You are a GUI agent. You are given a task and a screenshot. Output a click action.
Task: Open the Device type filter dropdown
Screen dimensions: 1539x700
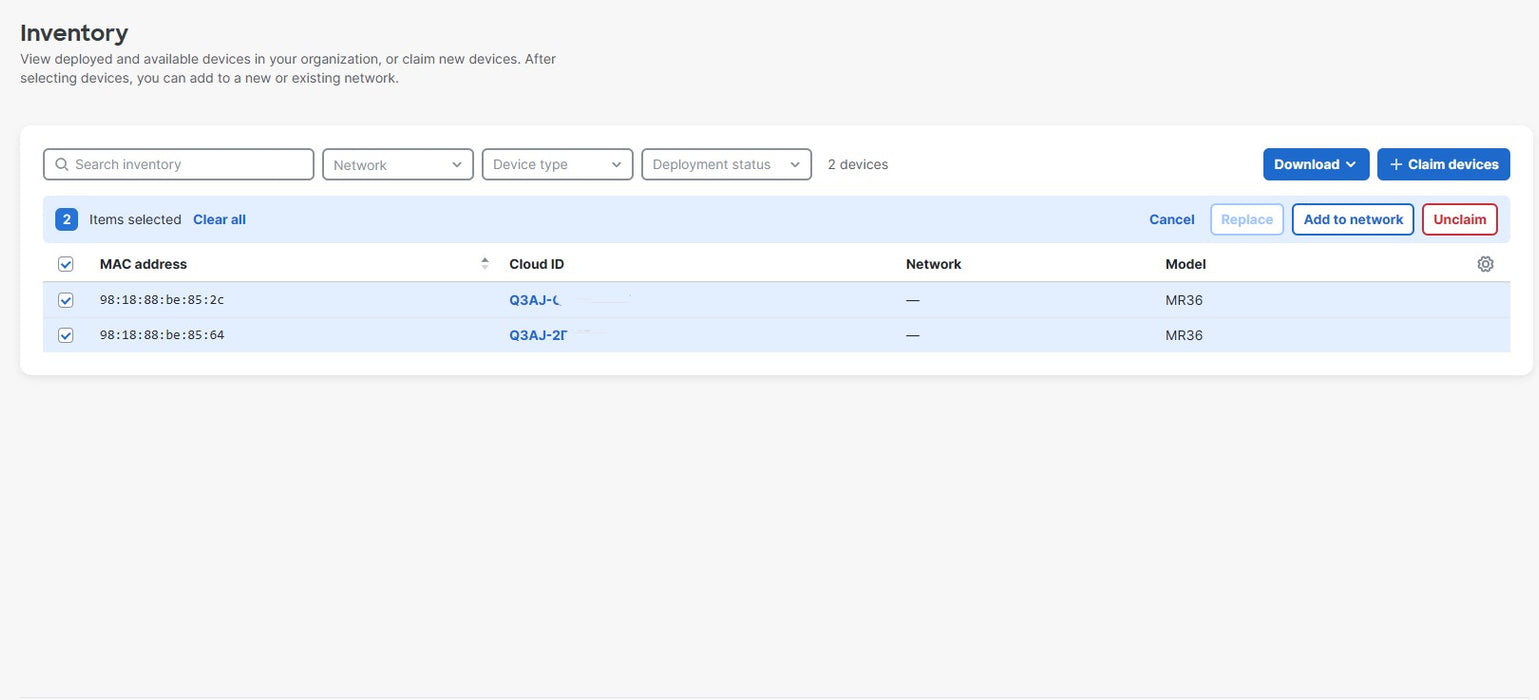click(x=557, y=164)
